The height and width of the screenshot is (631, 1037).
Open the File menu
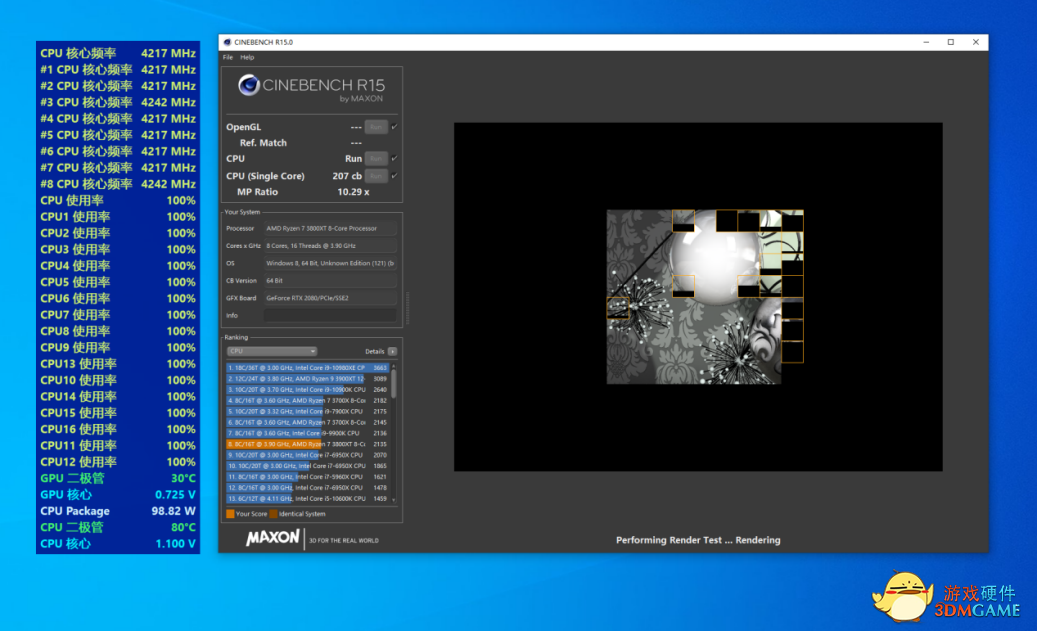coord(228,58)
